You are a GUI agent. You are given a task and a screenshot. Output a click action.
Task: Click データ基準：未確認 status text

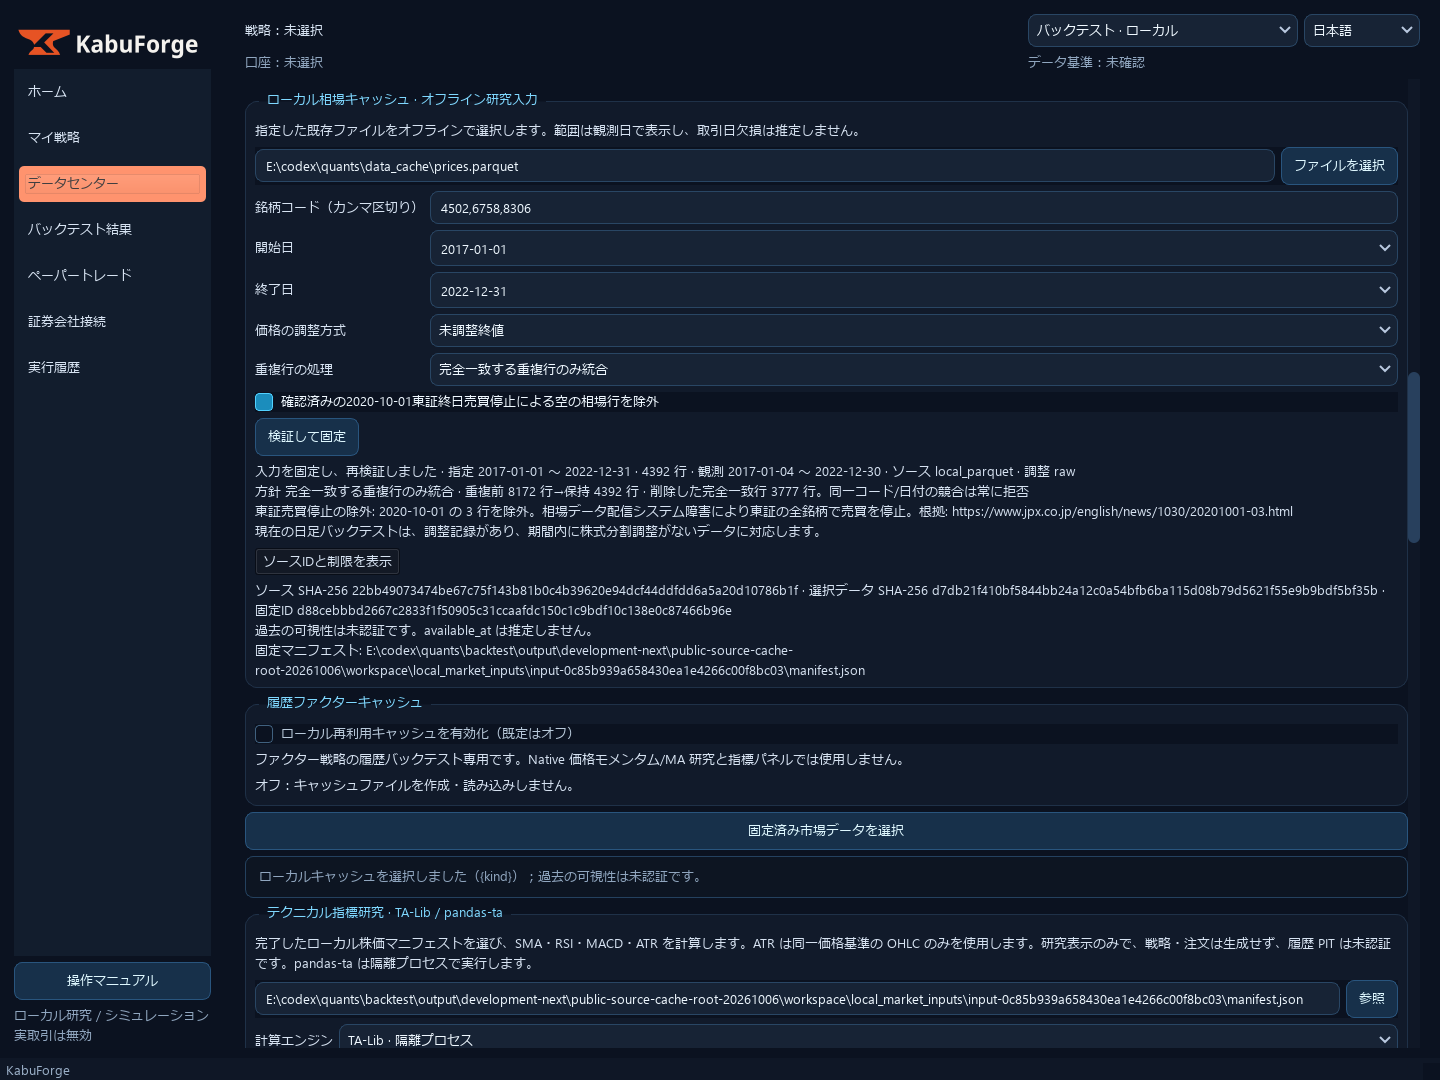tap(1086, 63)
